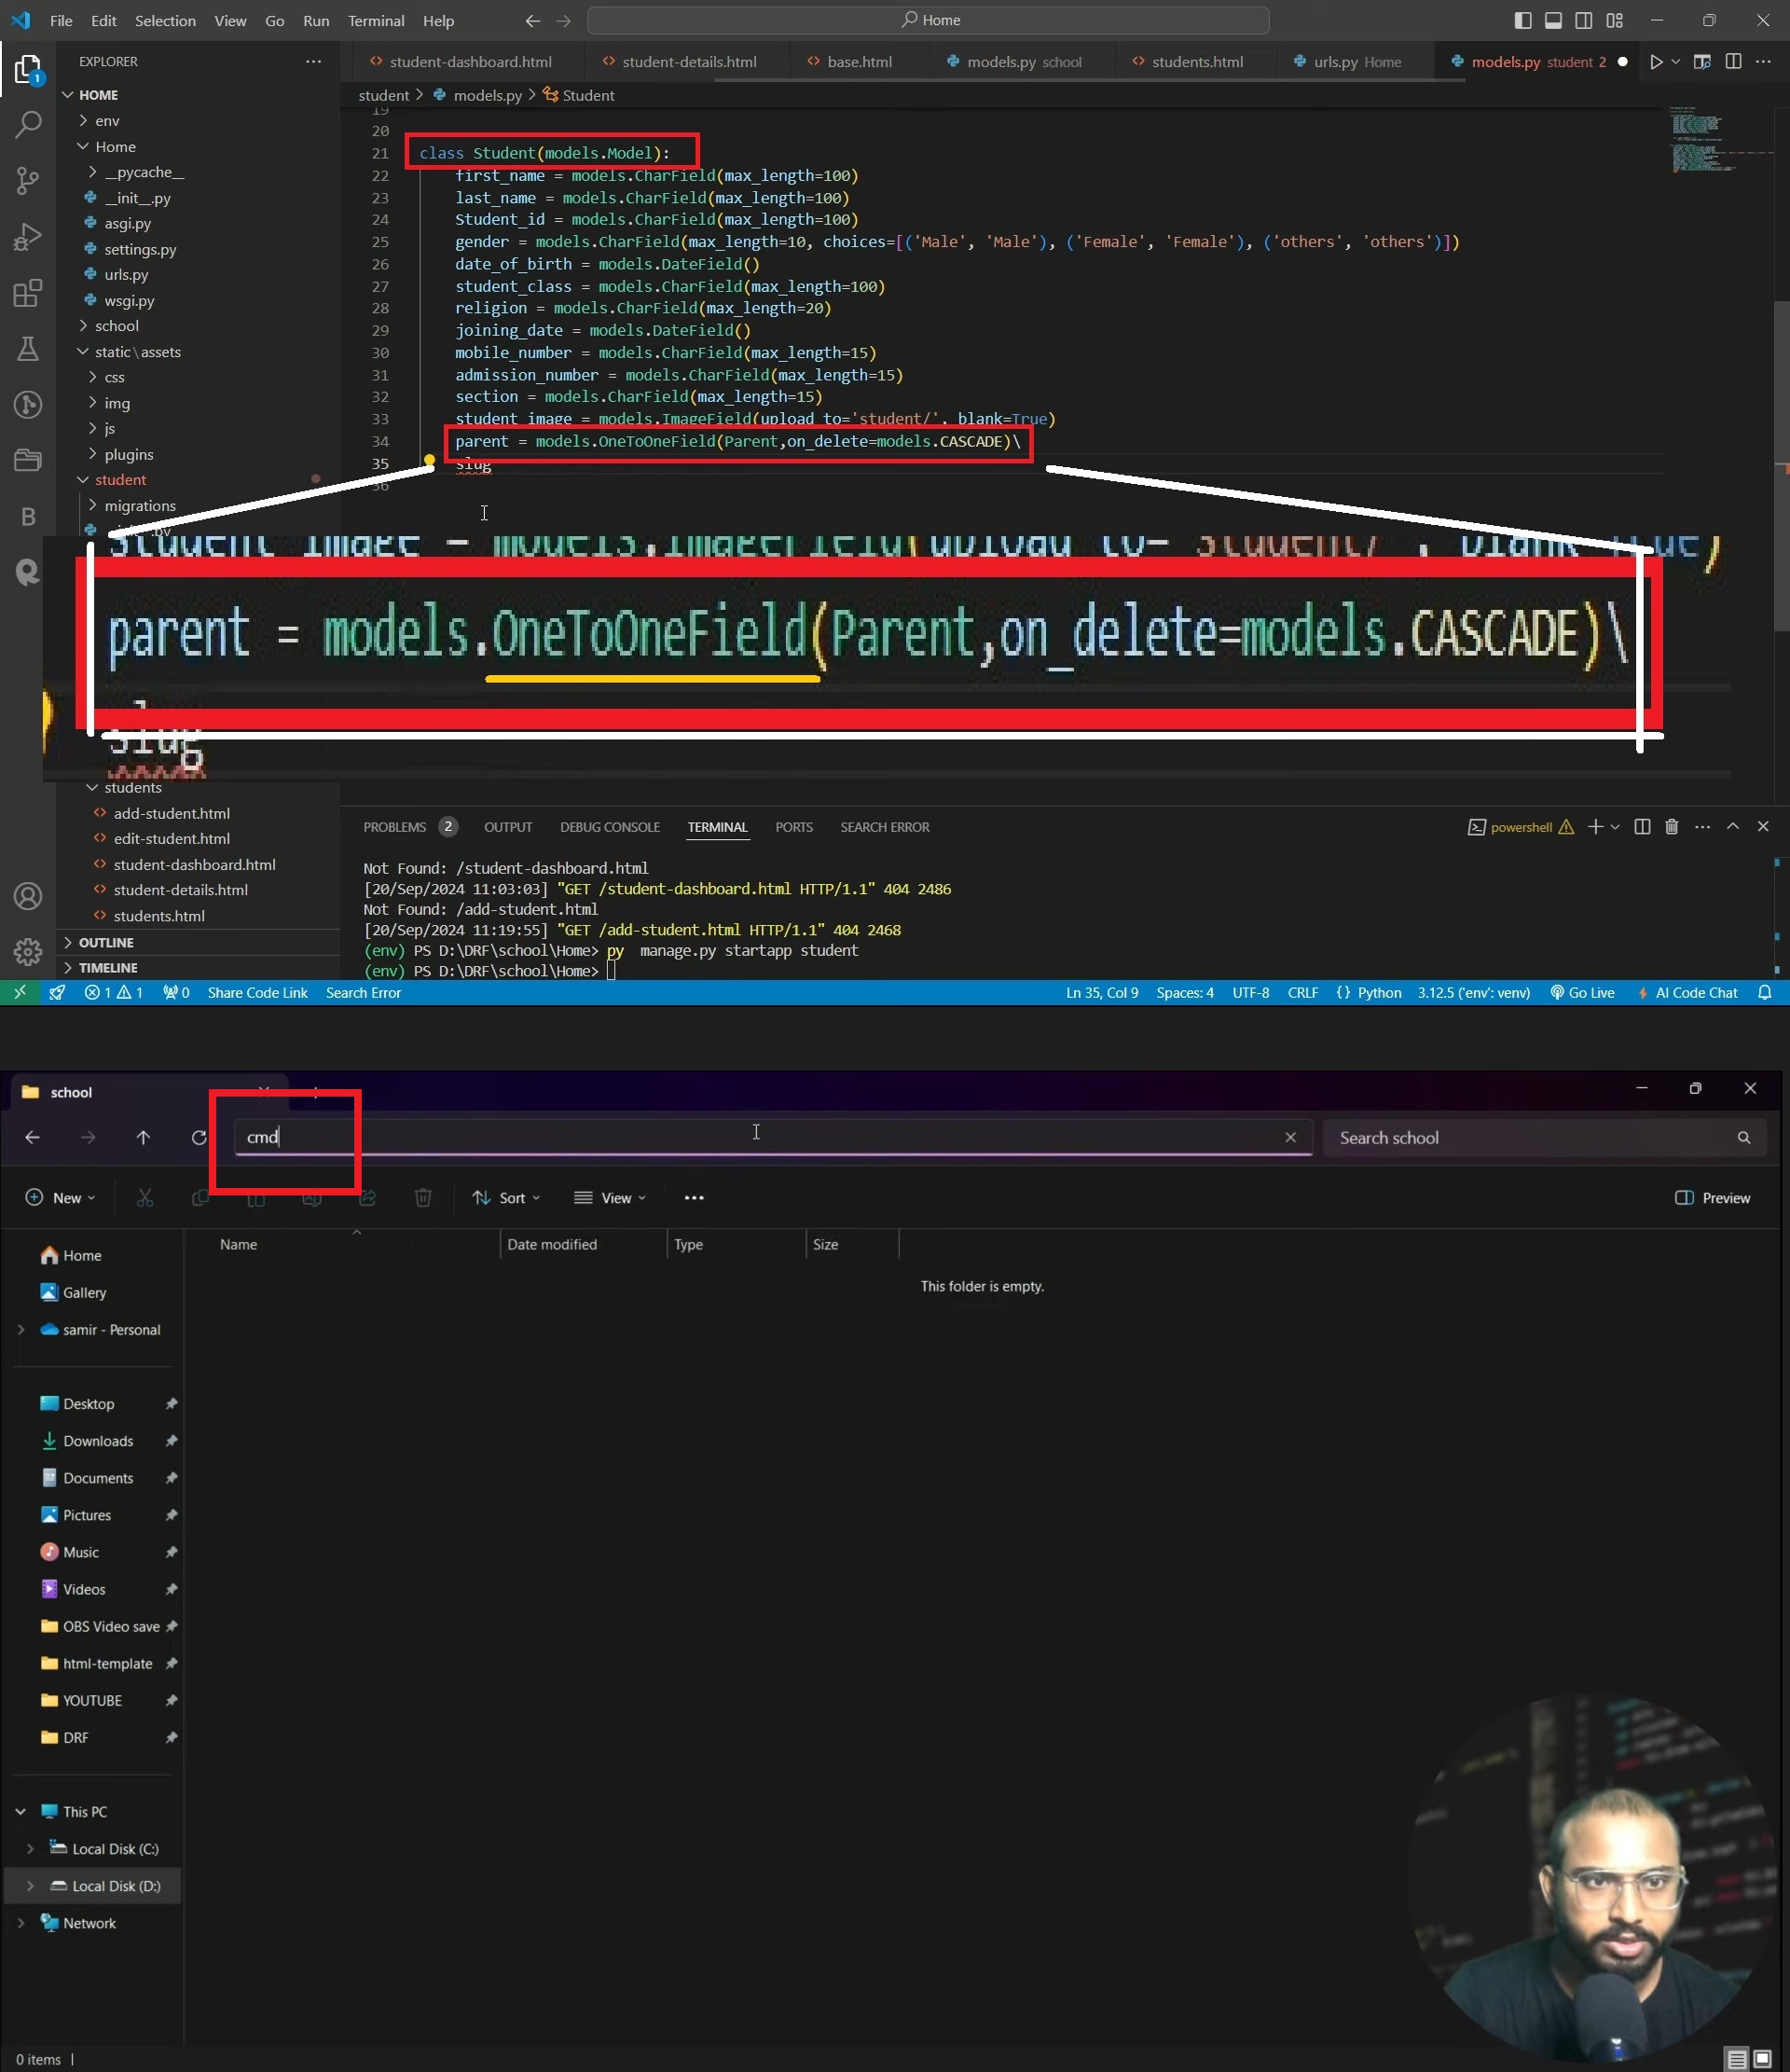The height and width of the screenshot is (2072, 1790).
Task: Switch to DEBUG CONSOLE panel tab
Action: pos(610,827)
